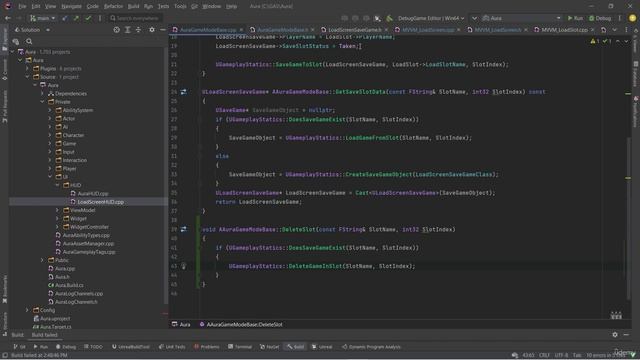
Task: Hide the Solution panel with minus icon
Action: (163, 30)
